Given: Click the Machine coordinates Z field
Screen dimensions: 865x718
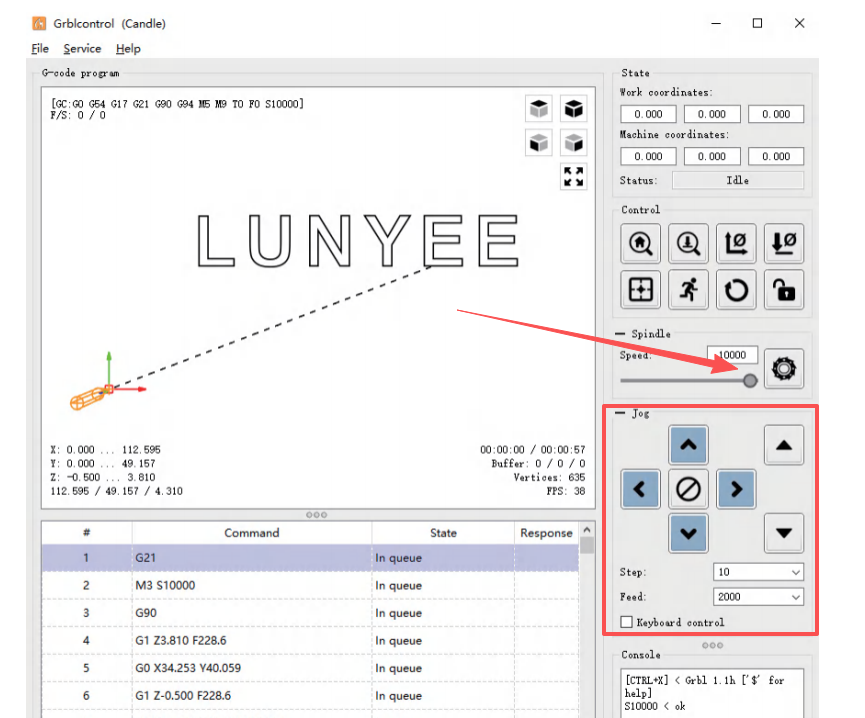Looking at the screenshot, I should pyautogui.click(x=776, y=156).
